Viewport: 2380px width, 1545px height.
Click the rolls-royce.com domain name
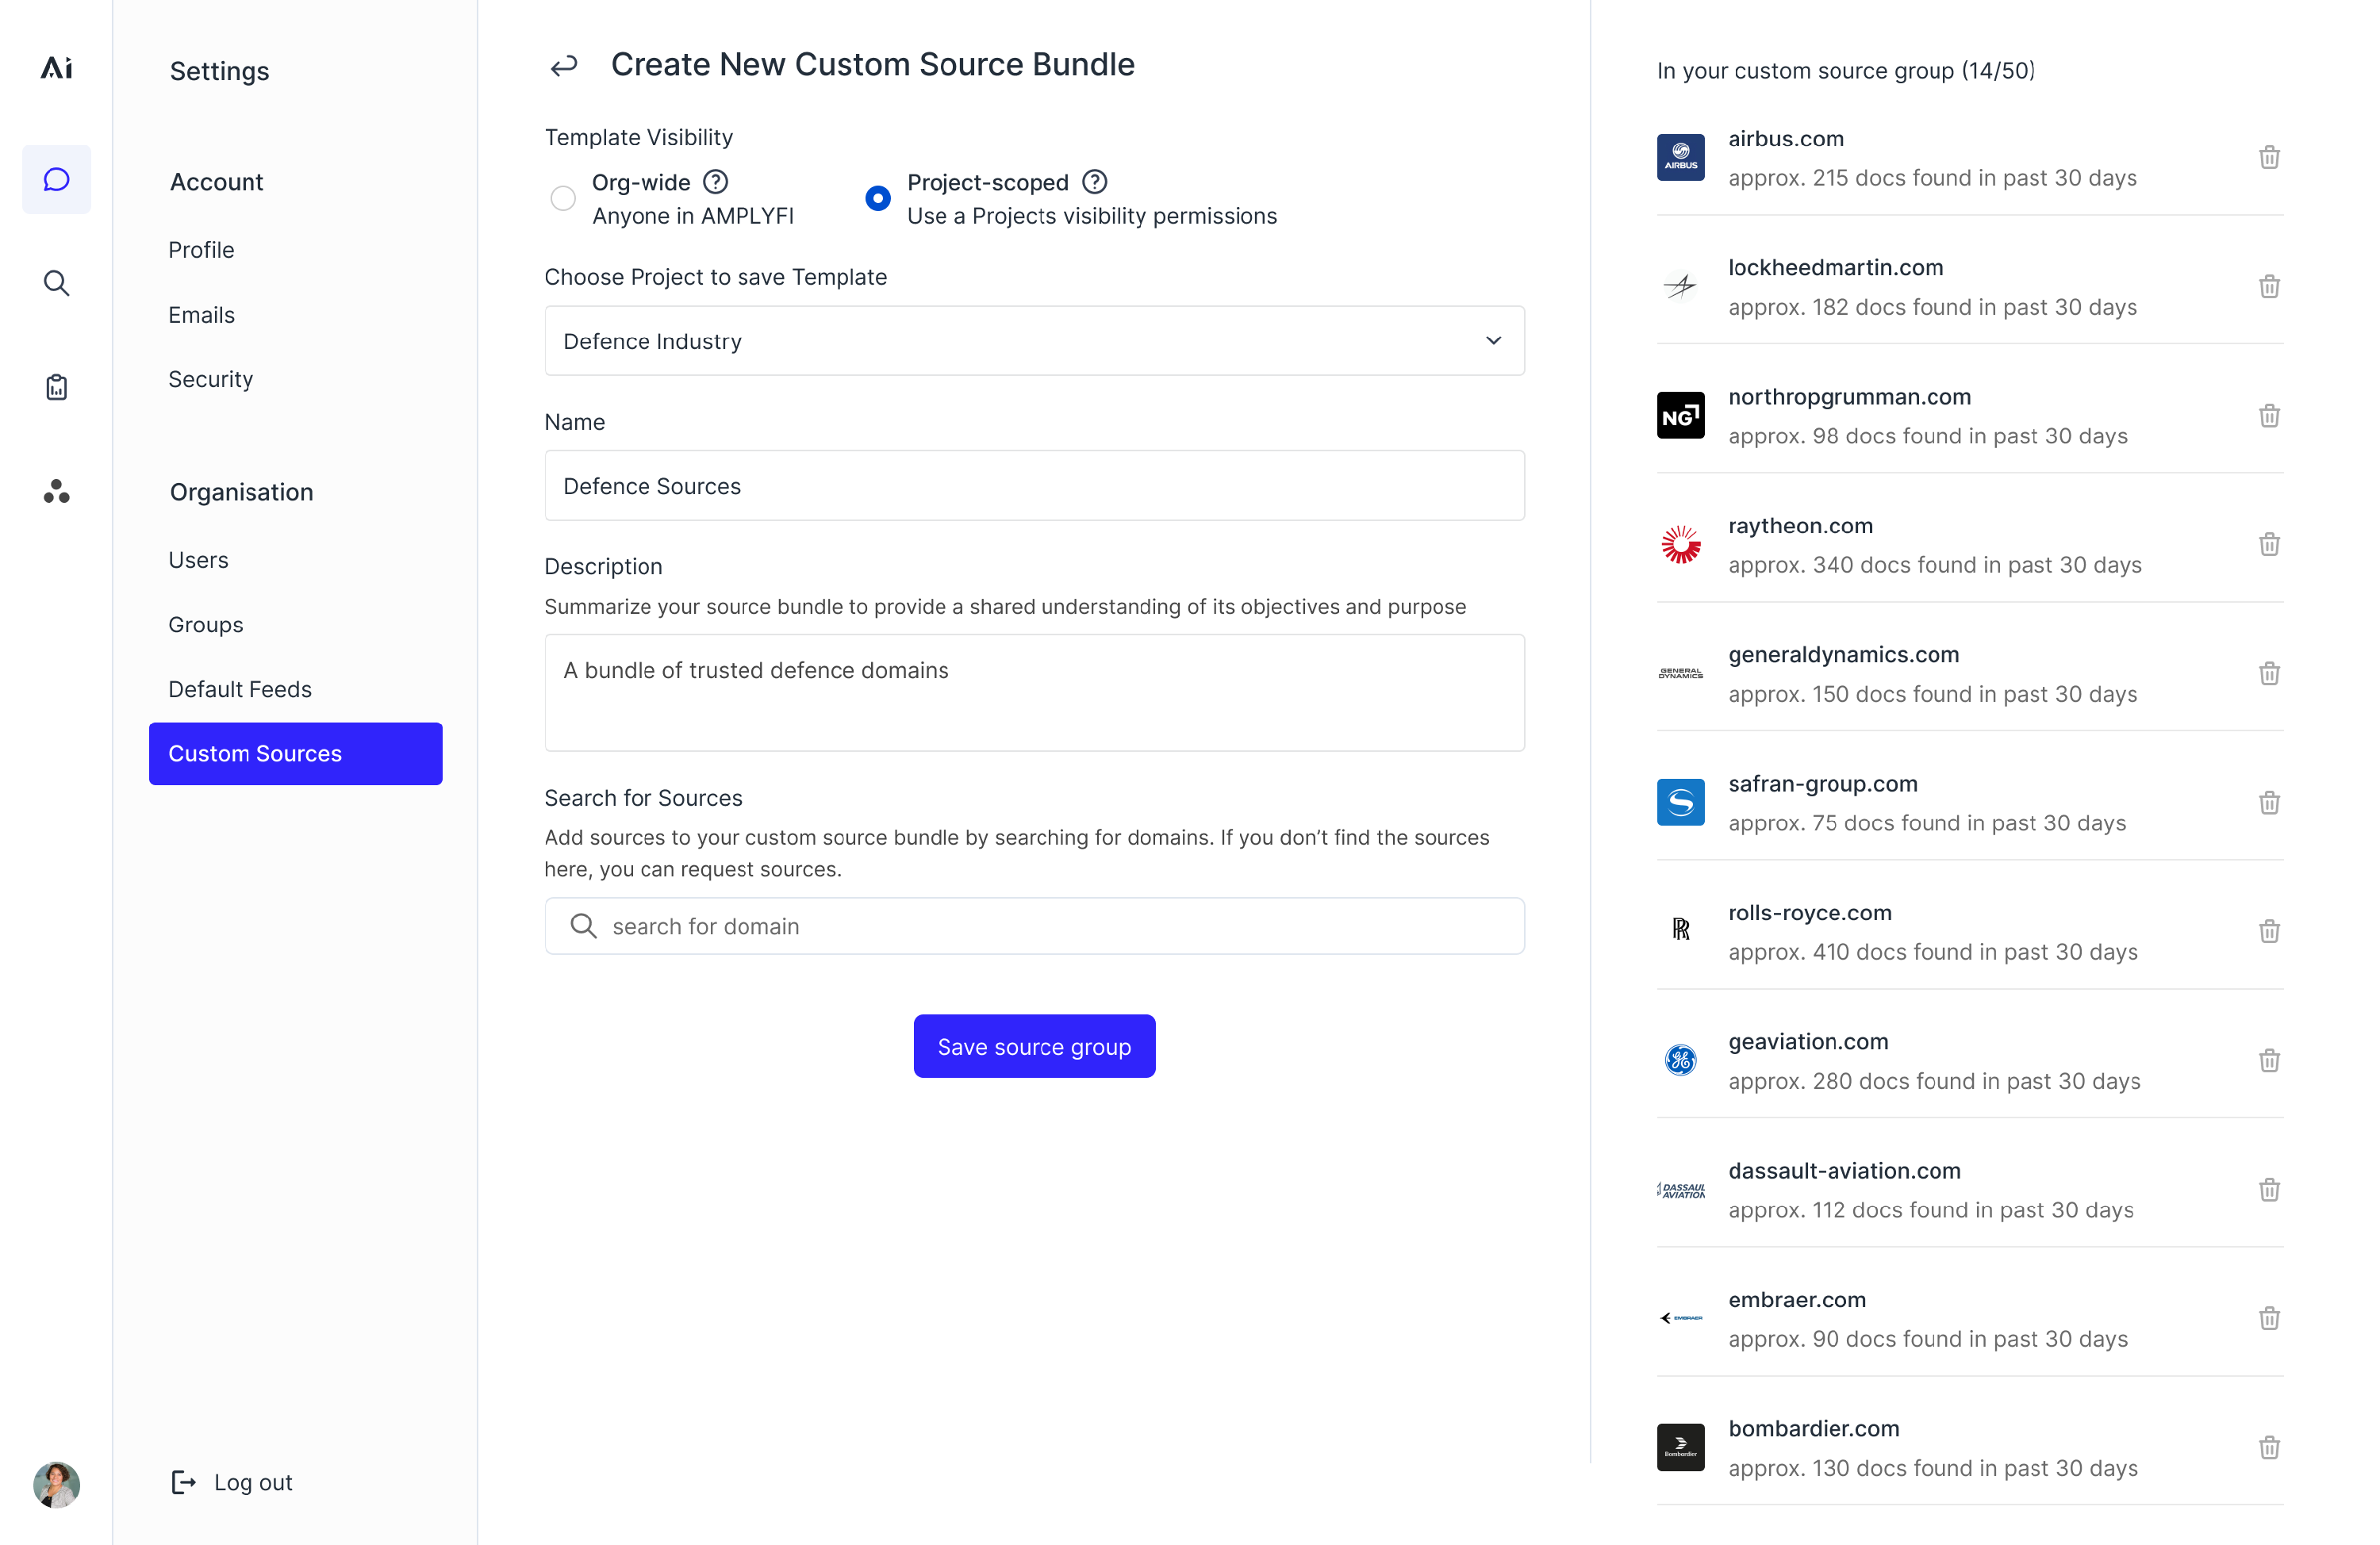(x=1810, y=913)
